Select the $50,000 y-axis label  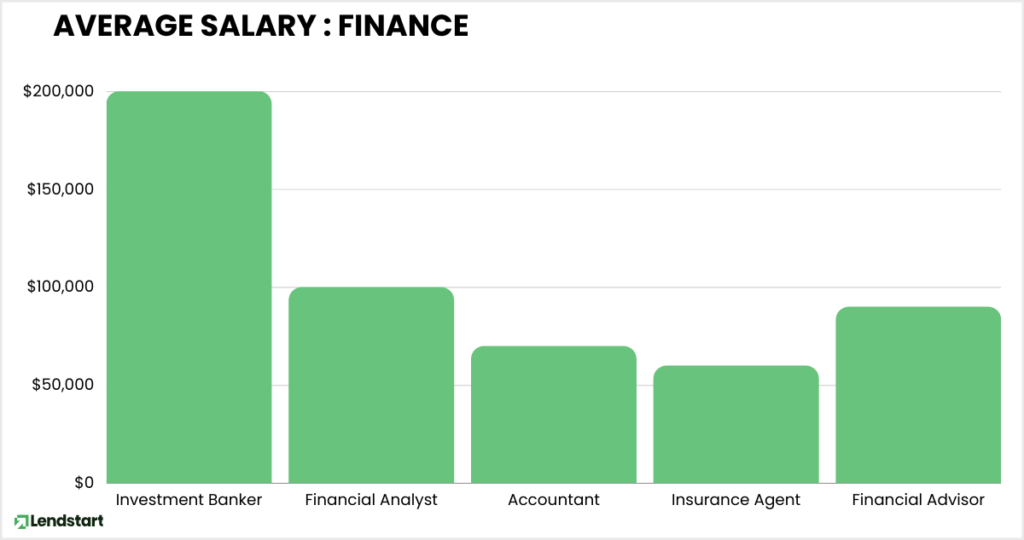click(x=62, y=385)
